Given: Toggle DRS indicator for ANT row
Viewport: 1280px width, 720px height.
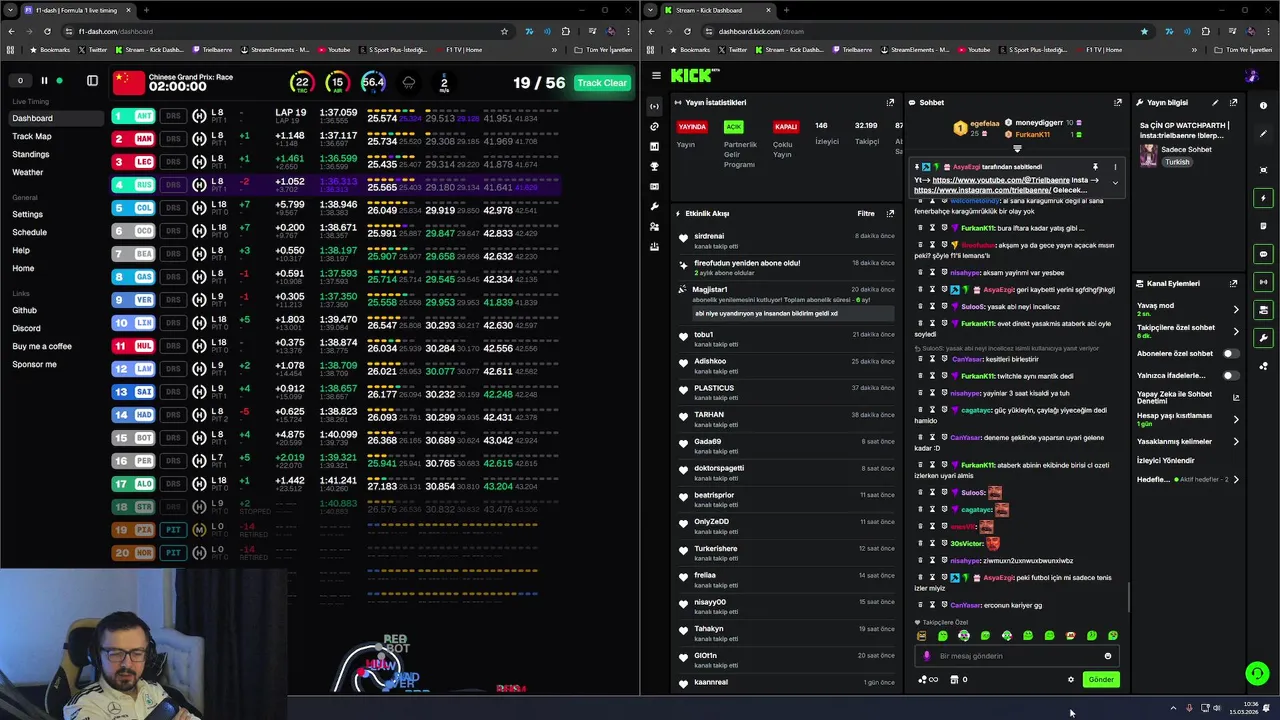Looking at the screenshot, I should pos(173,116).
